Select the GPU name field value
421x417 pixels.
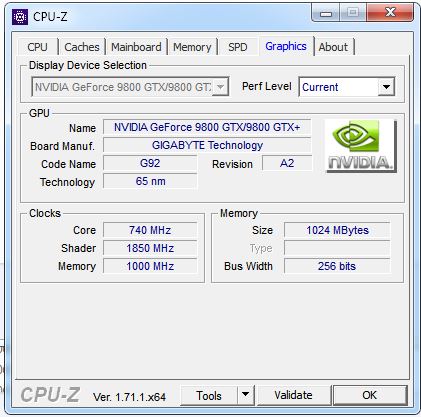tap(207, 127)
